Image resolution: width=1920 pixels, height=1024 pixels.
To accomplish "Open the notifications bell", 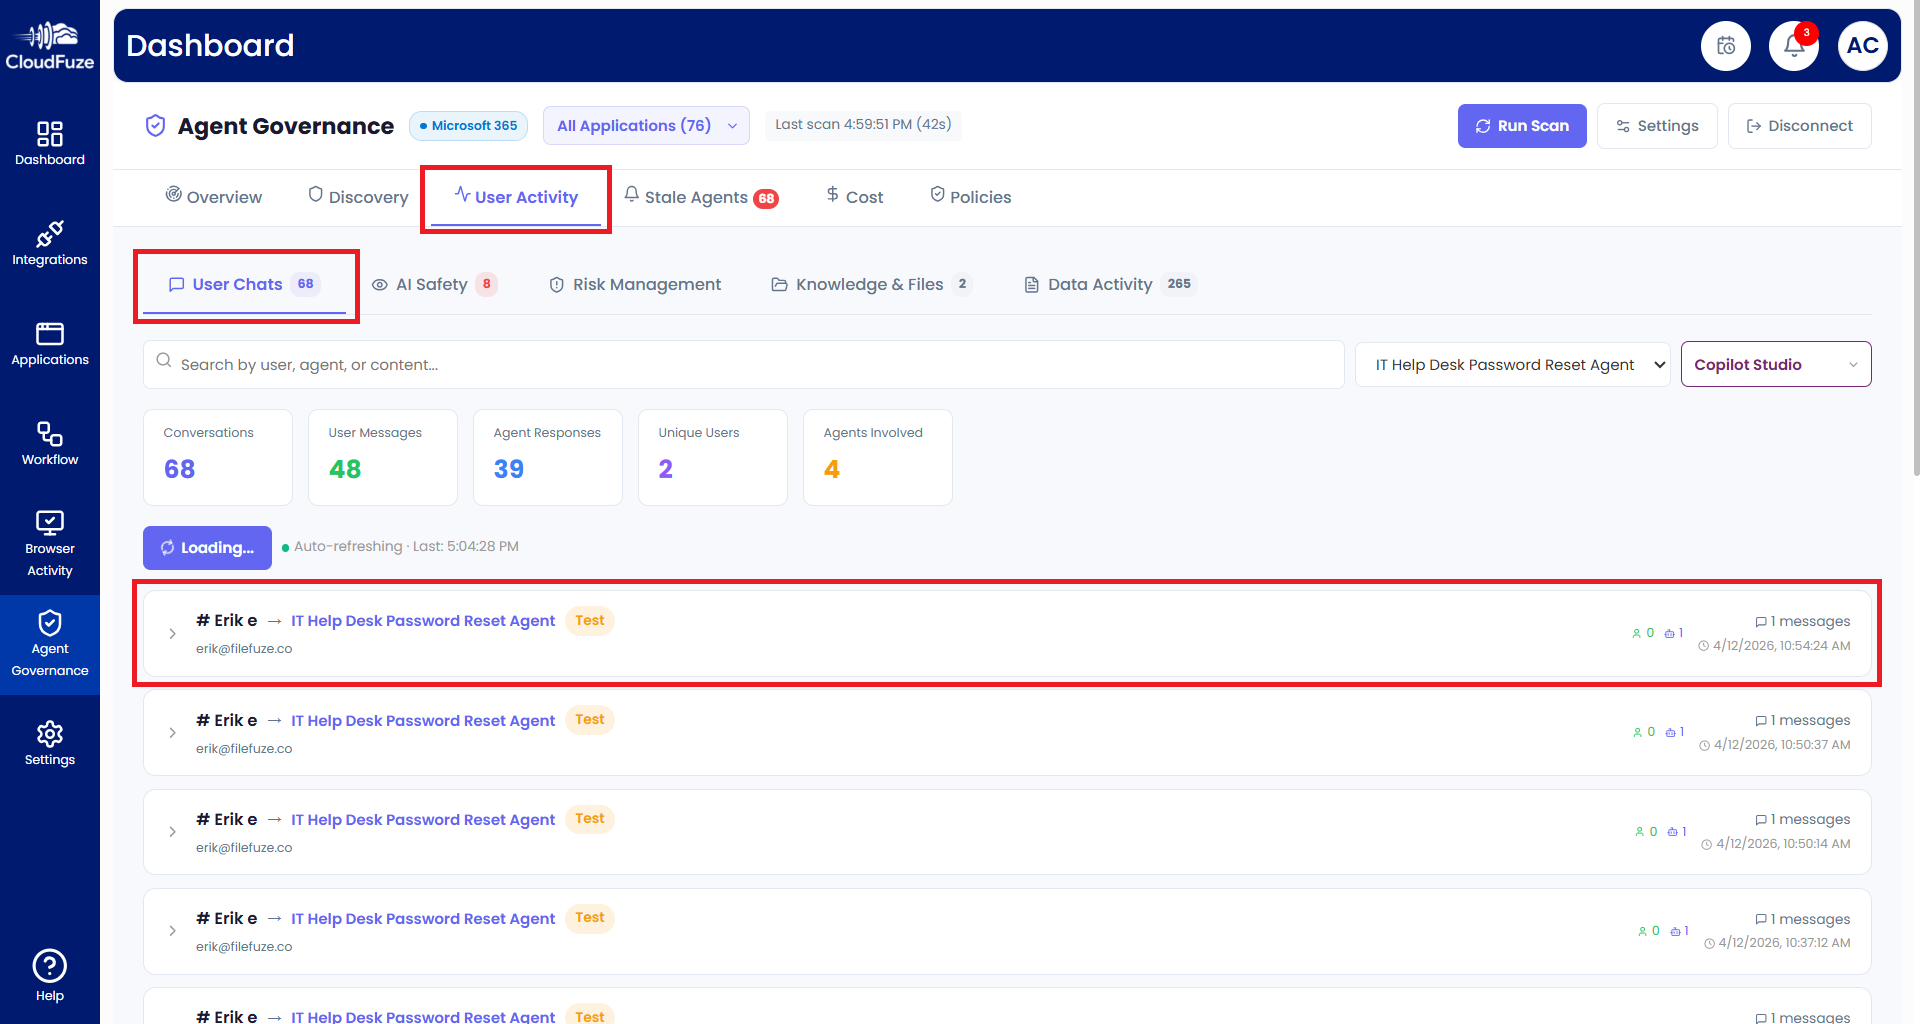I will [x=1794, y=46].
